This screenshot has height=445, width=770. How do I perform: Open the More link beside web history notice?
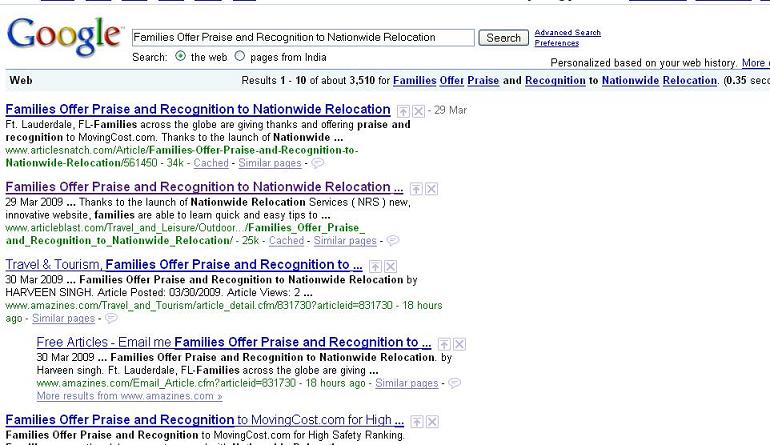click(755, 63)
